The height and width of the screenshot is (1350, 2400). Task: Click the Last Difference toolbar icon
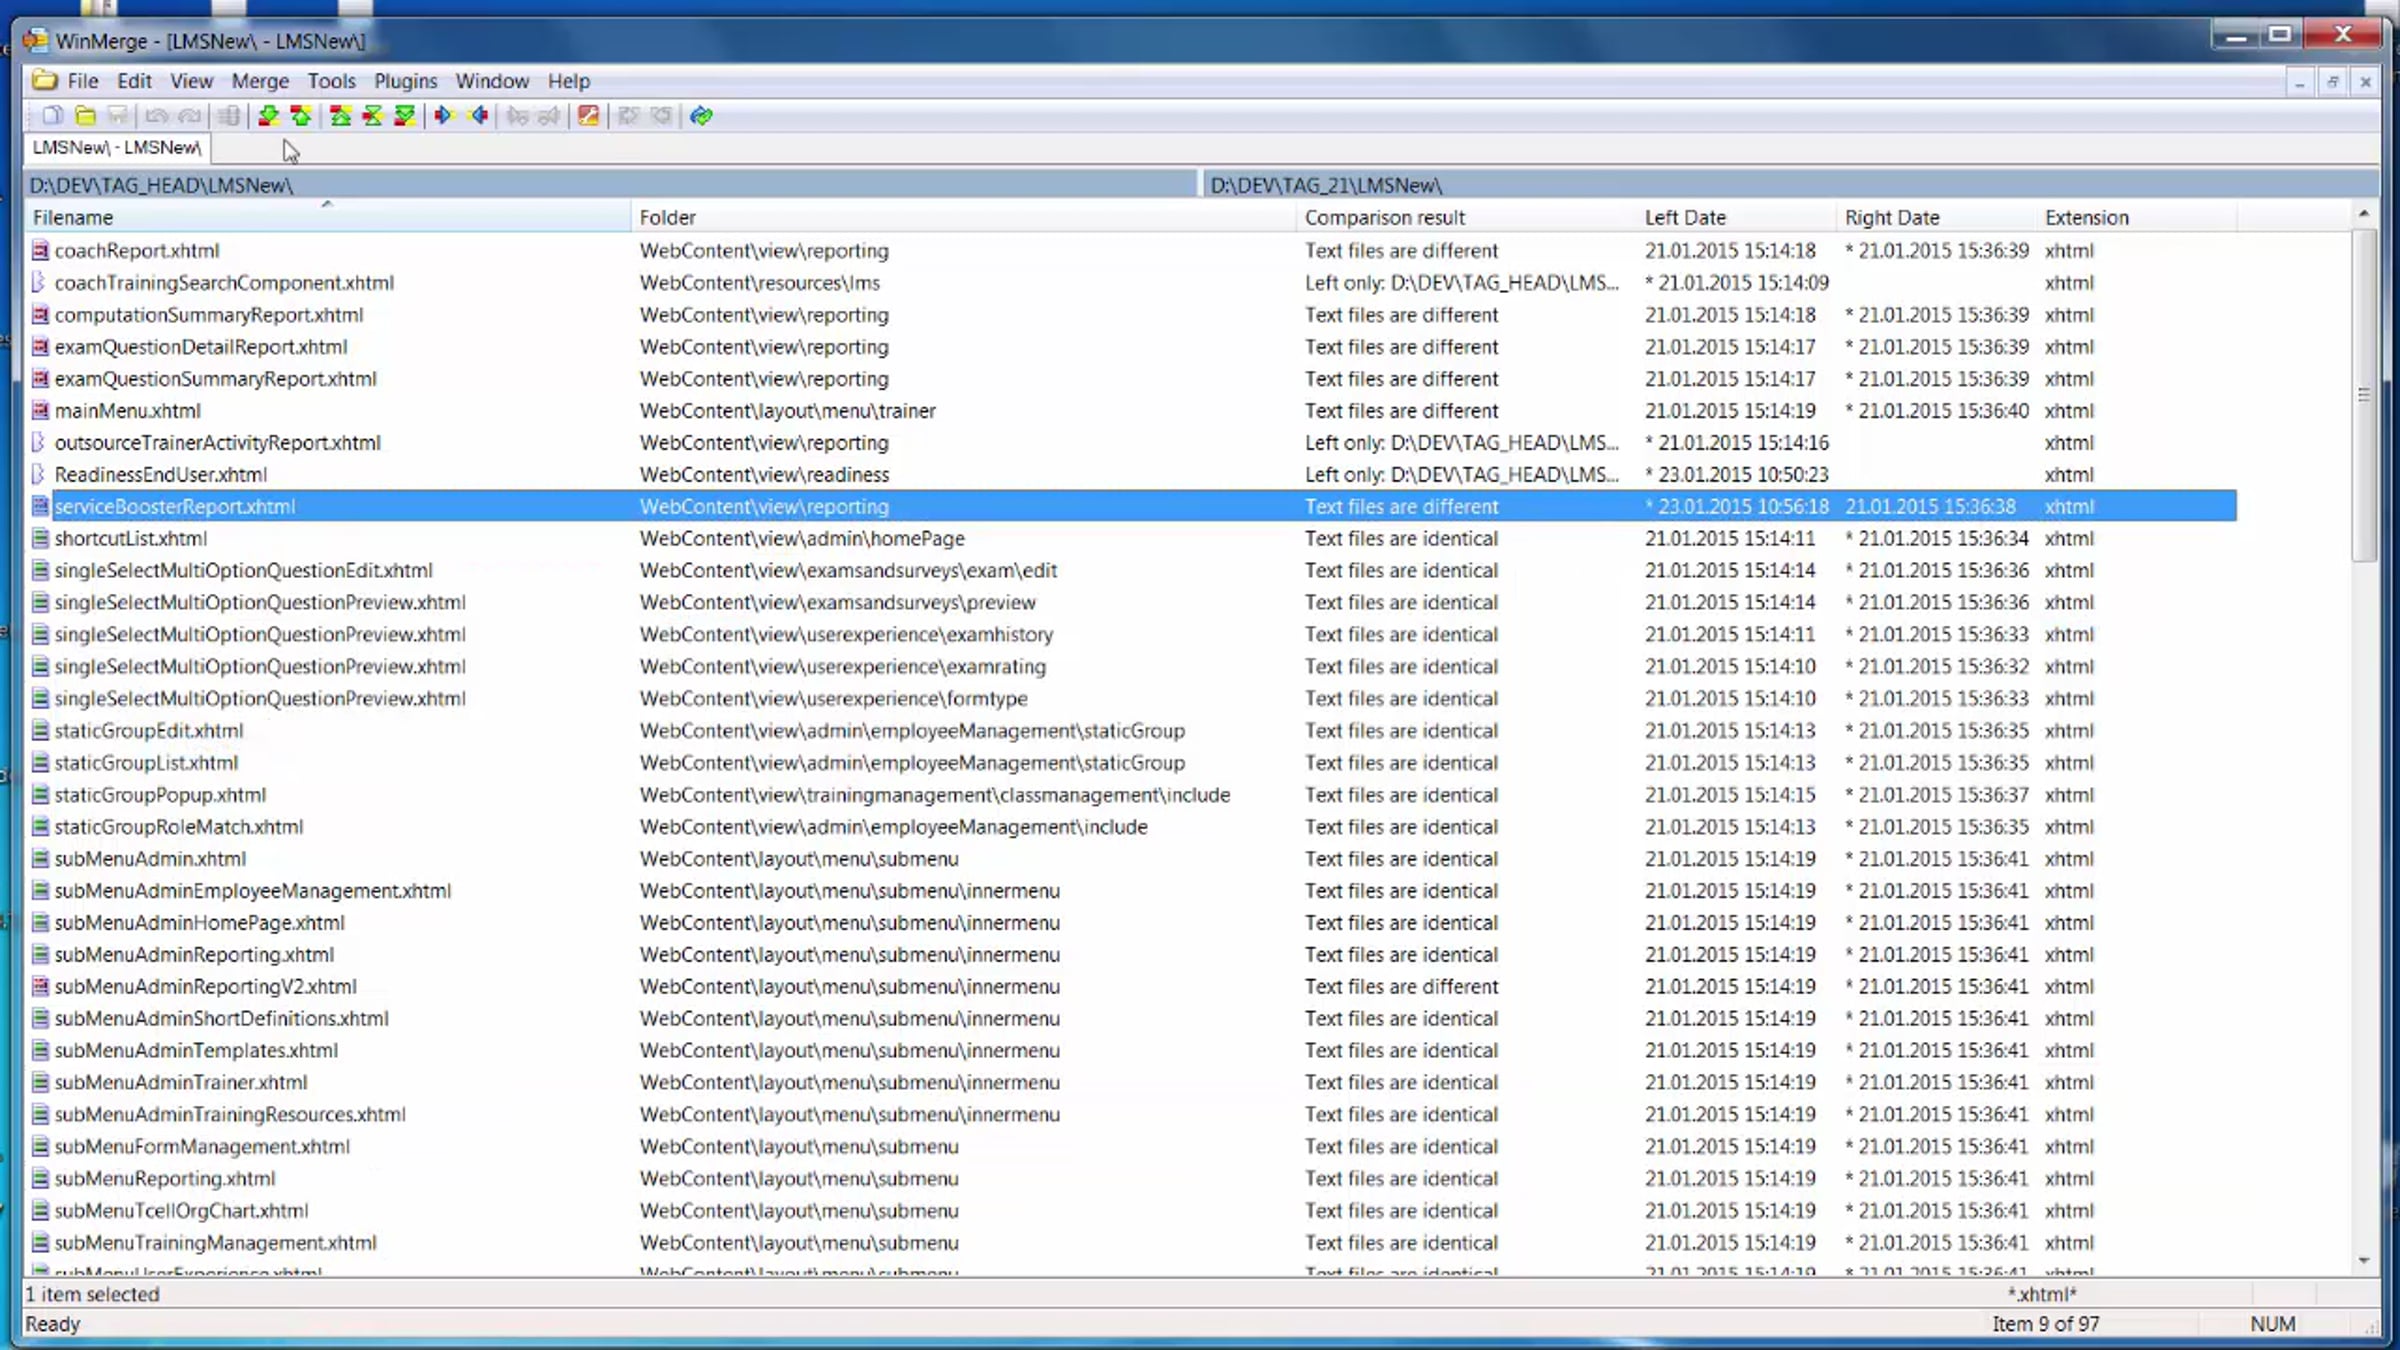[x=405, y=116]
